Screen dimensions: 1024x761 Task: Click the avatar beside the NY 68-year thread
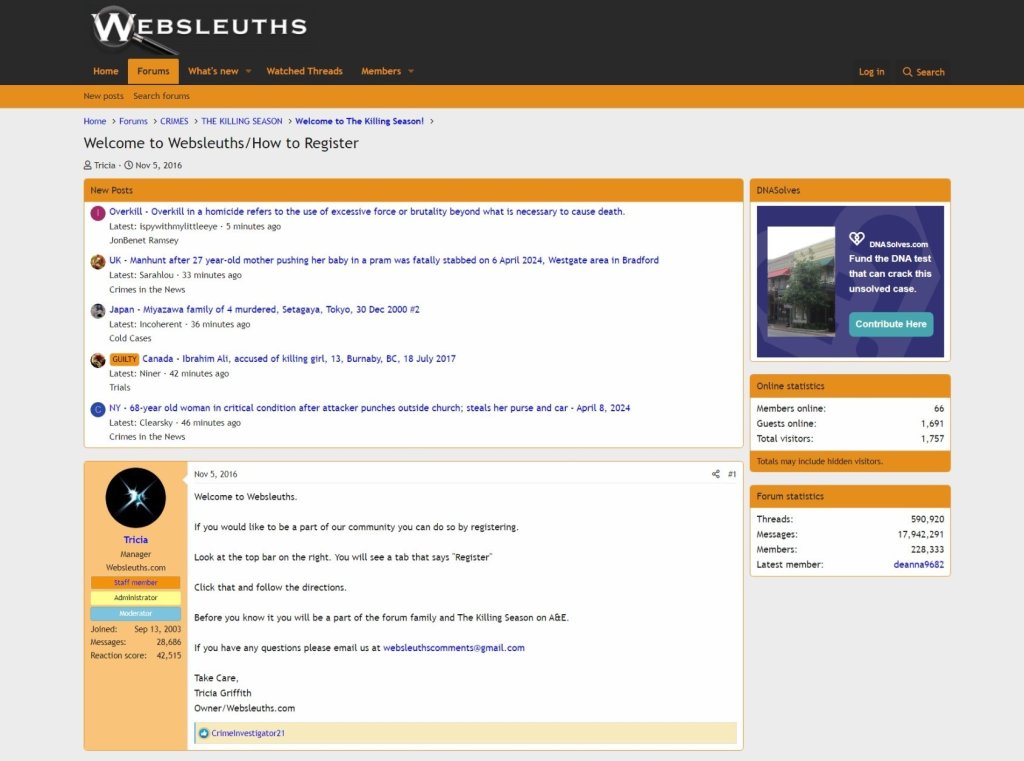(98, 409)
